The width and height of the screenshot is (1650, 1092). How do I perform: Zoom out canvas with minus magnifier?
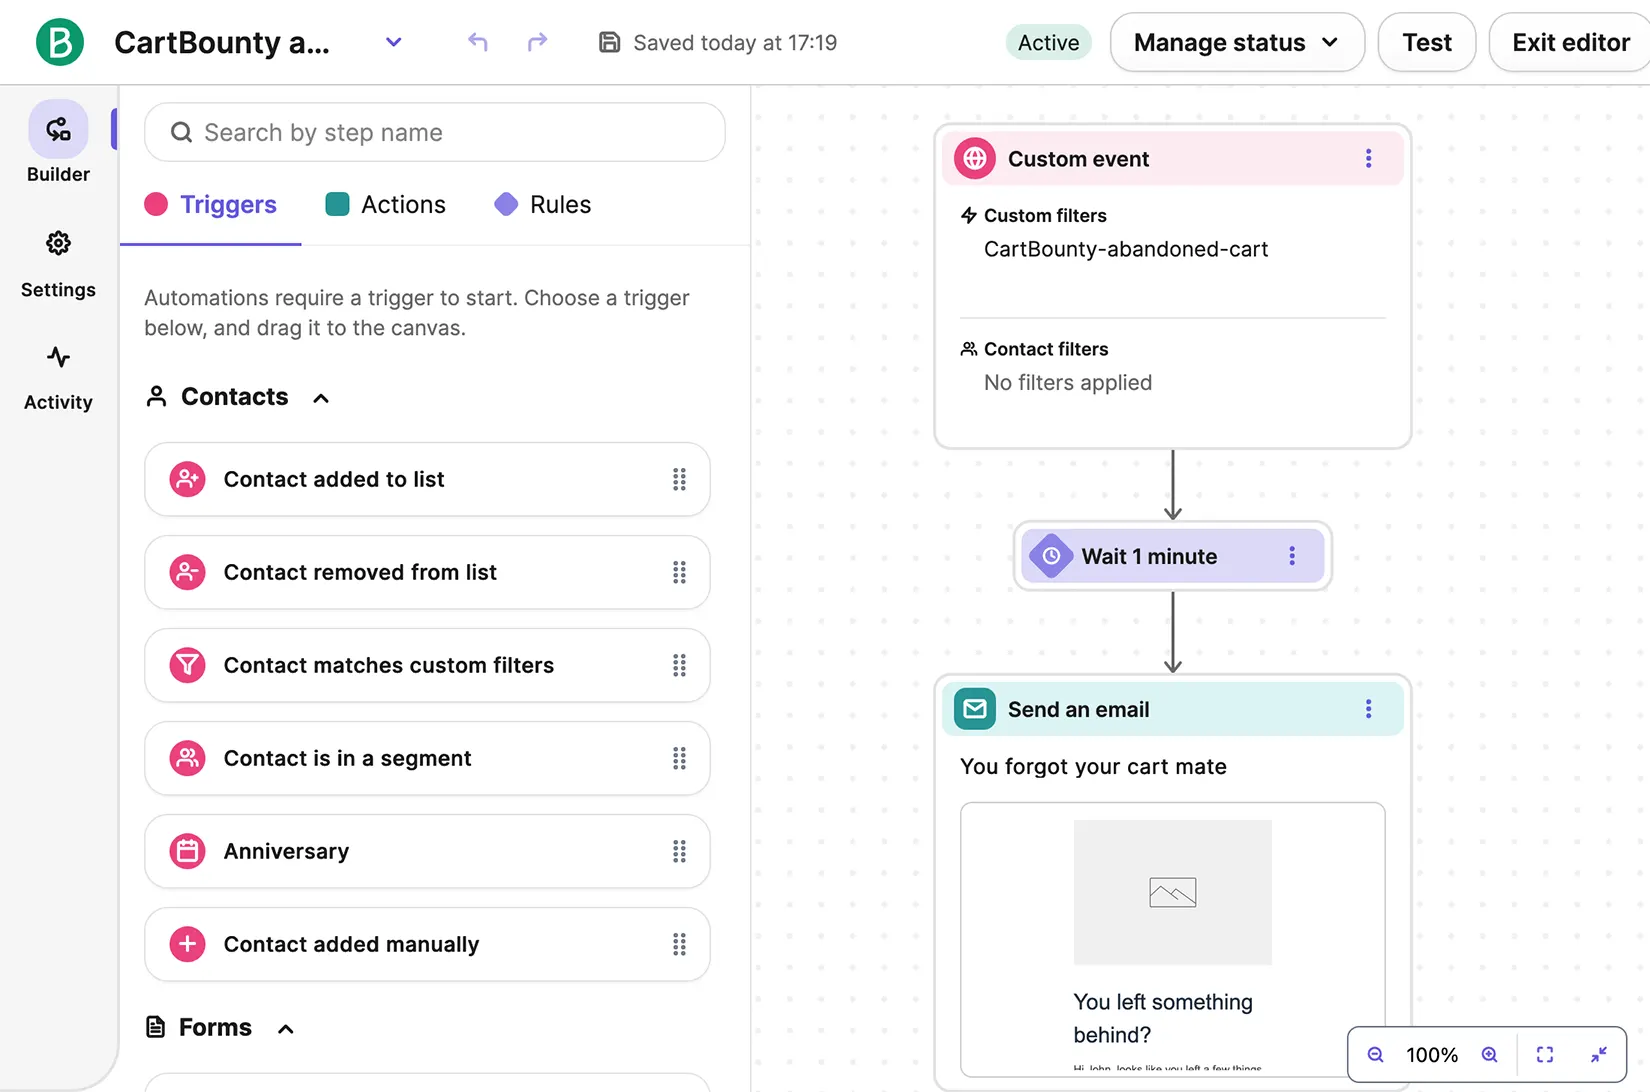click(1376, 1054)
